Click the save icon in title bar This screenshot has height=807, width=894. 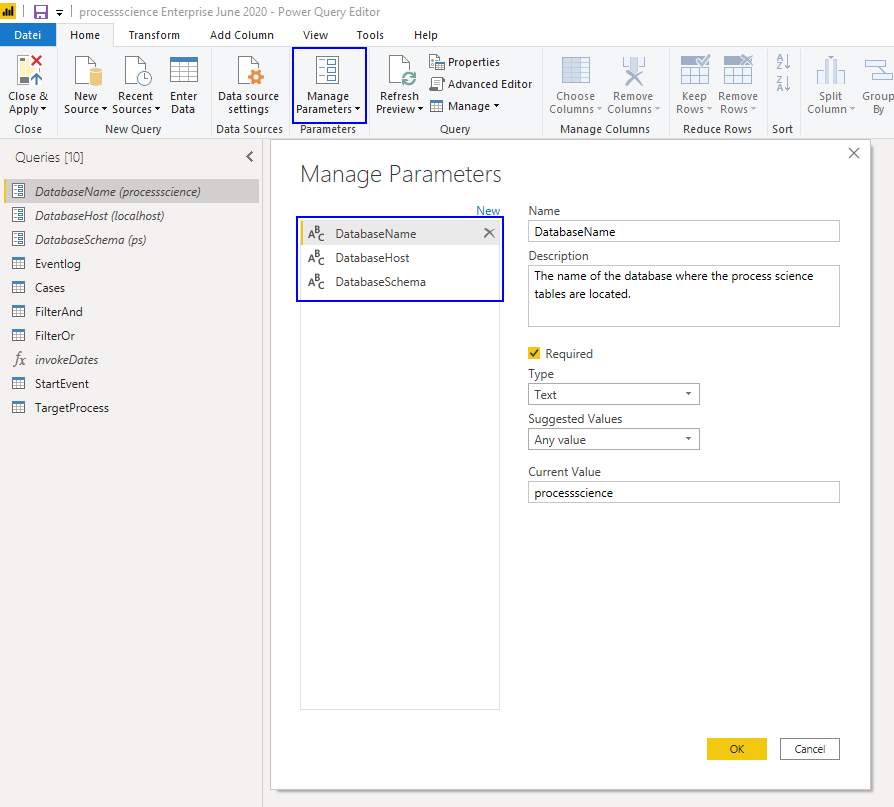pos(41,12)
